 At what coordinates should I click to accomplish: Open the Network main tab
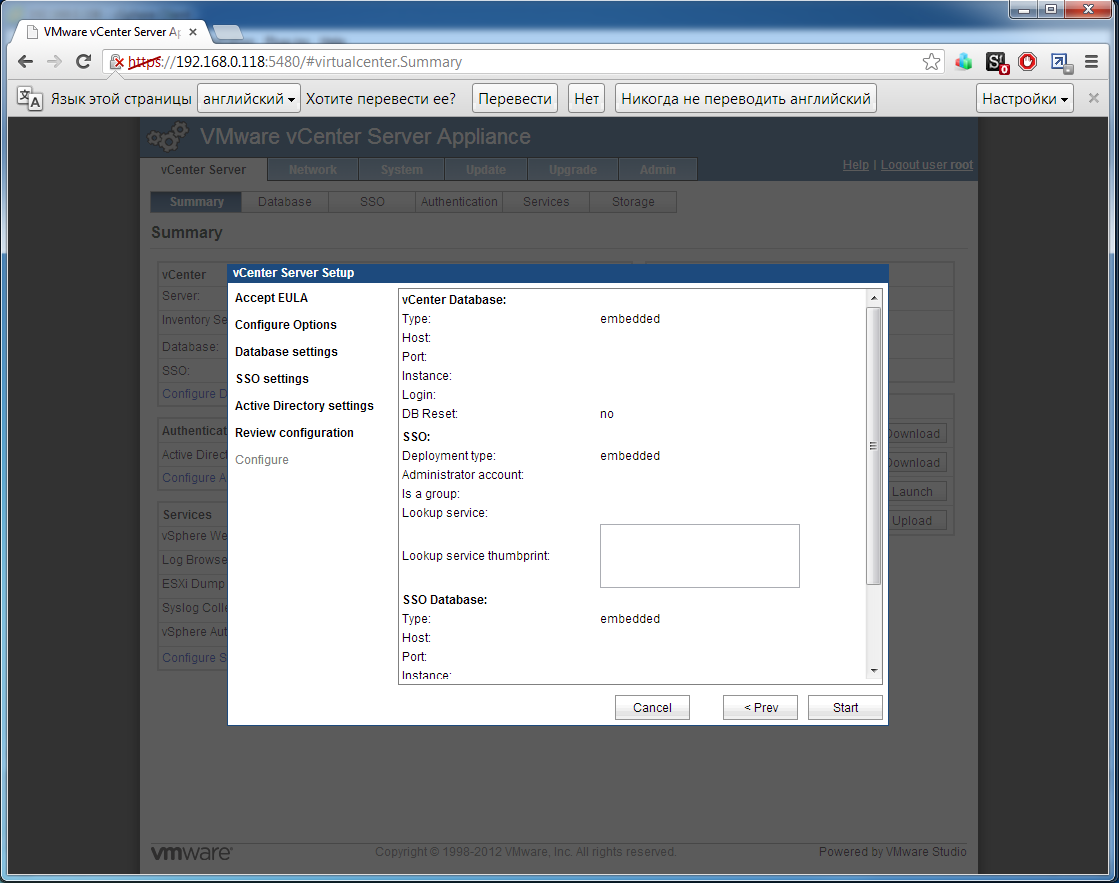[313, 169]
